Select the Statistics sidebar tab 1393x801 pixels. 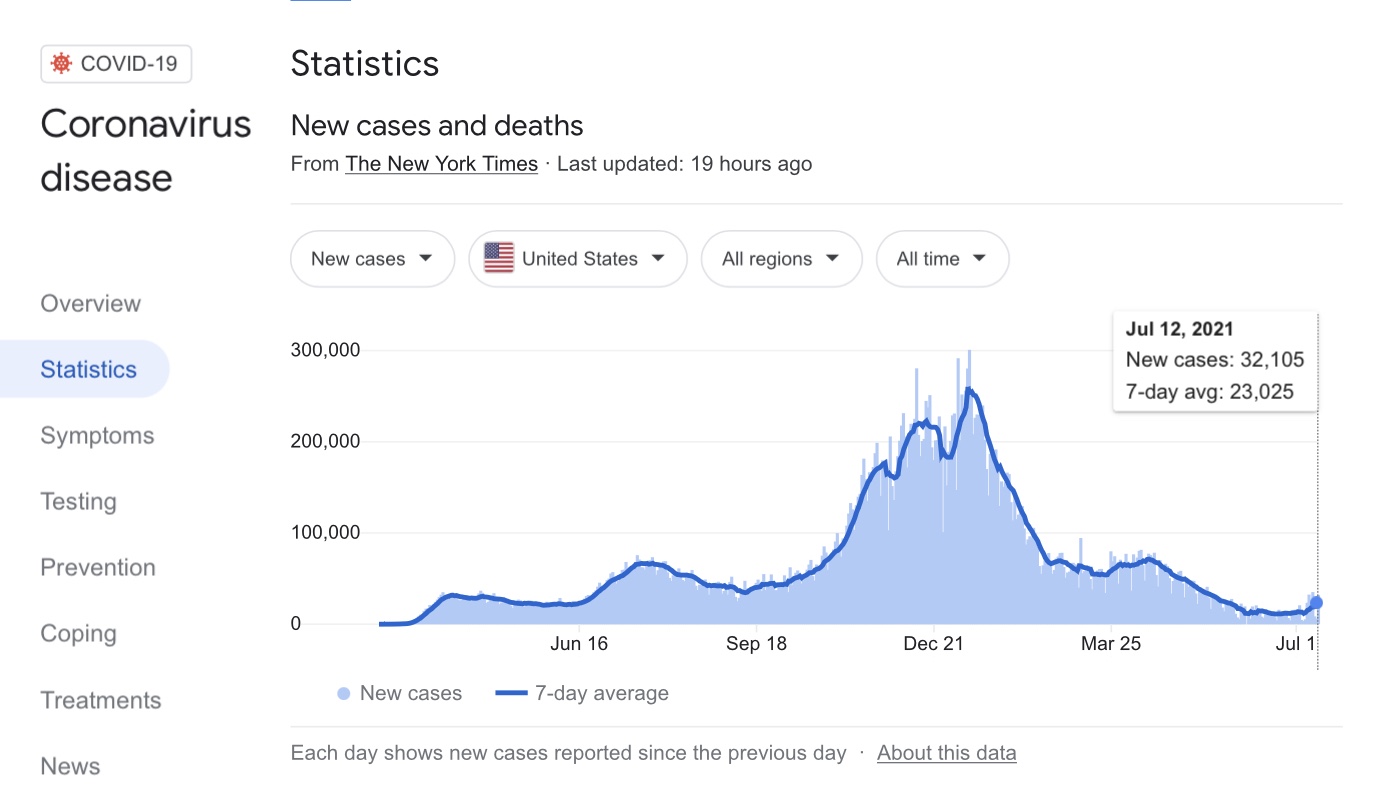(88, 370)
